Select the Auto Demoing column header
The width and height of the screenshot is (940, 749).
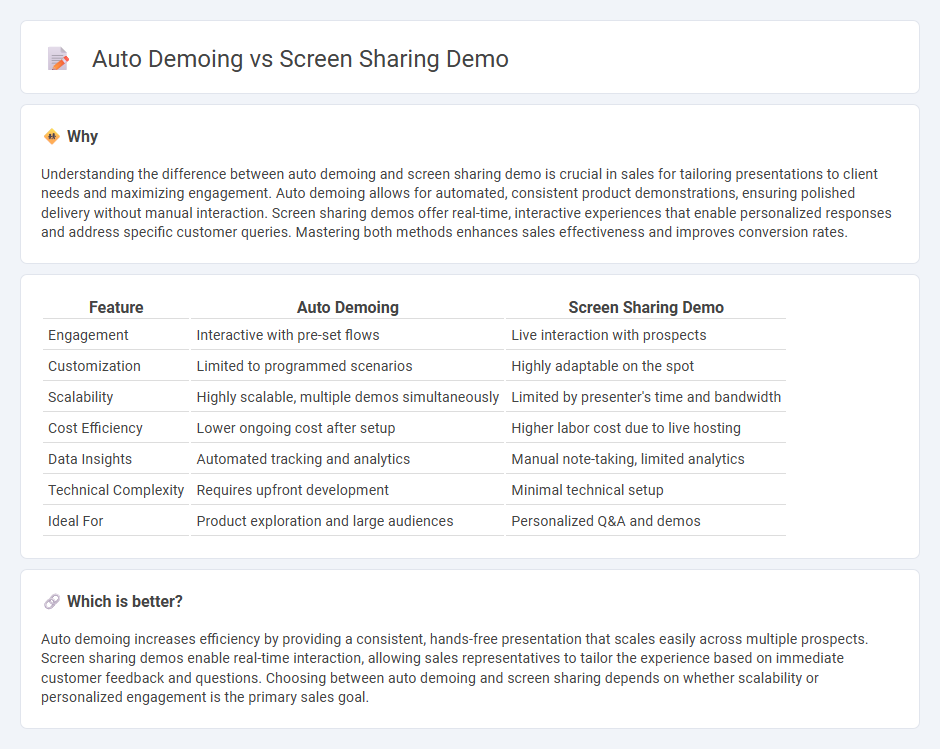(x=348, y=307)
